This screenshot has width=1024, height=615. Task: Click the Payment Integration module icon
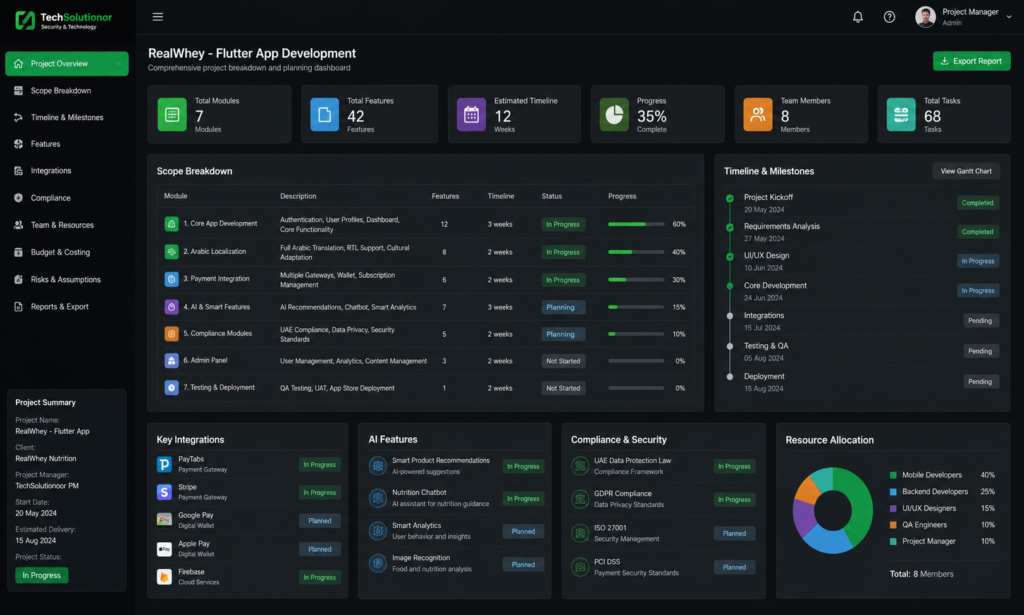[171, 279]
